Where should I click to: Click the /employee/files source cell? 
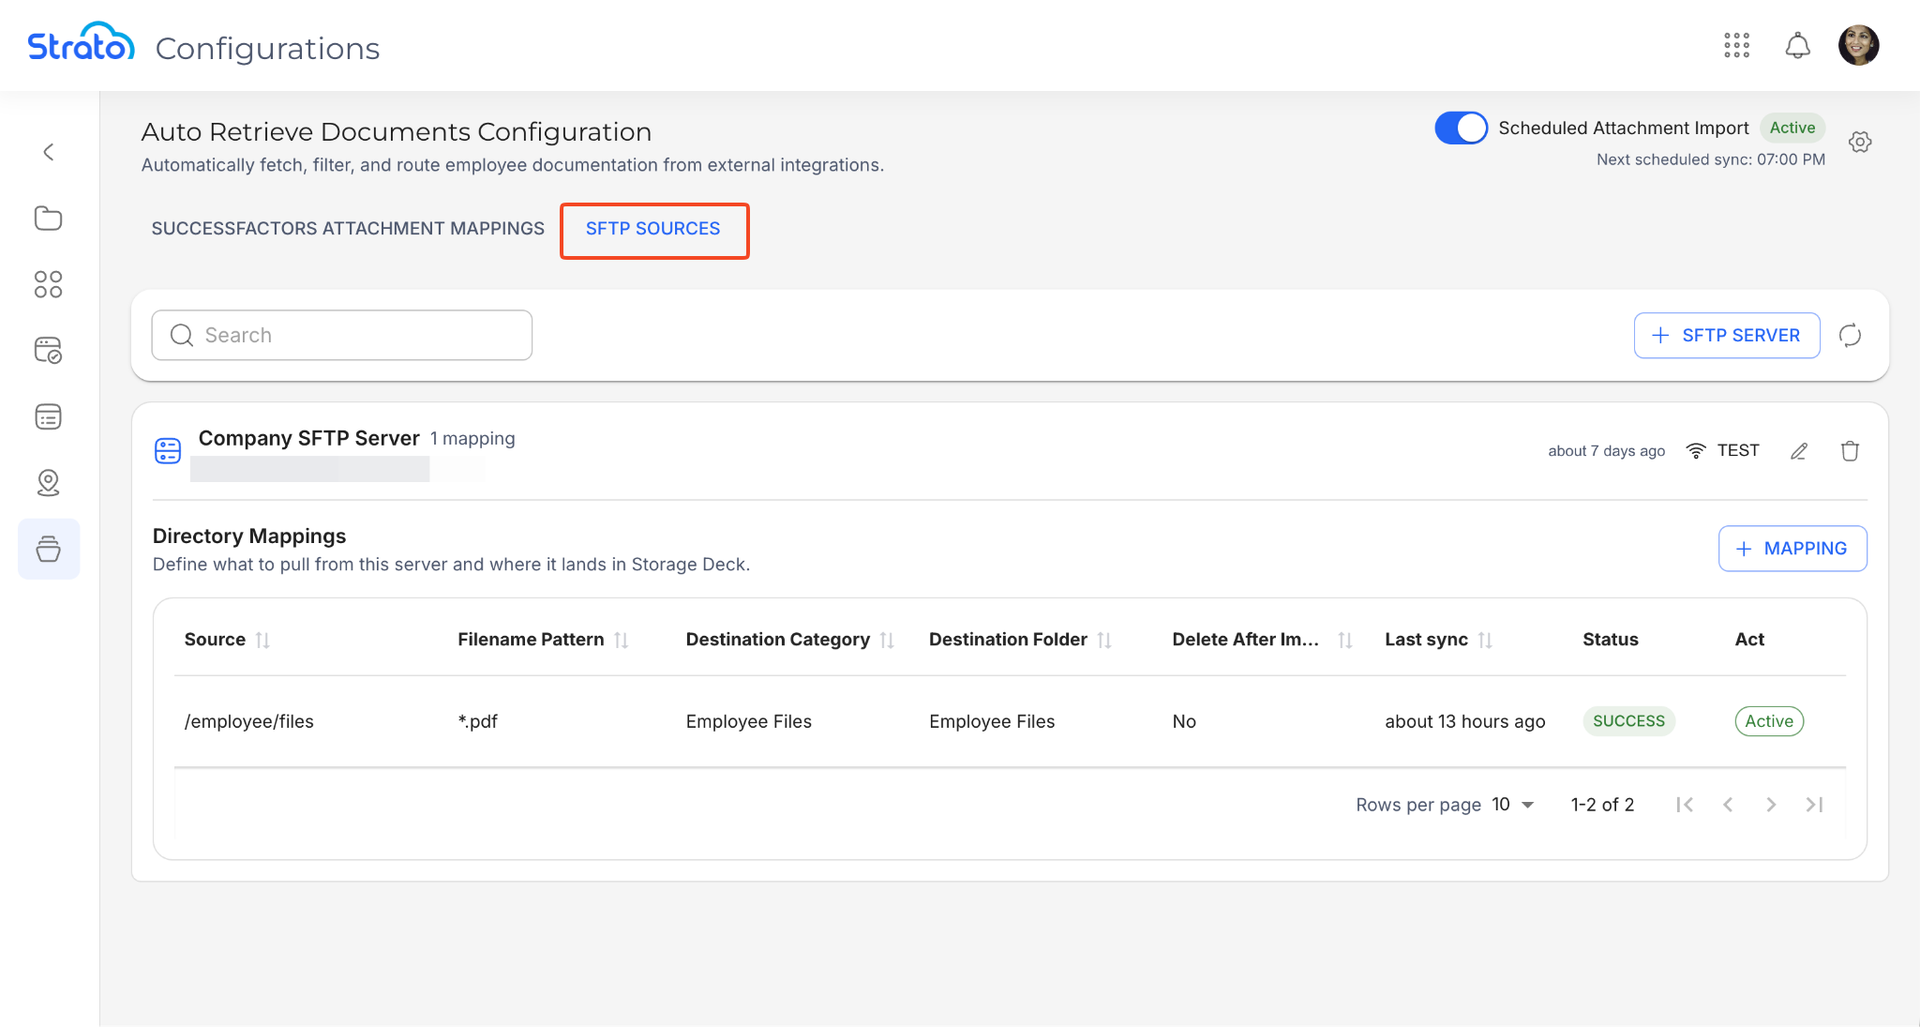pos(249,722)
